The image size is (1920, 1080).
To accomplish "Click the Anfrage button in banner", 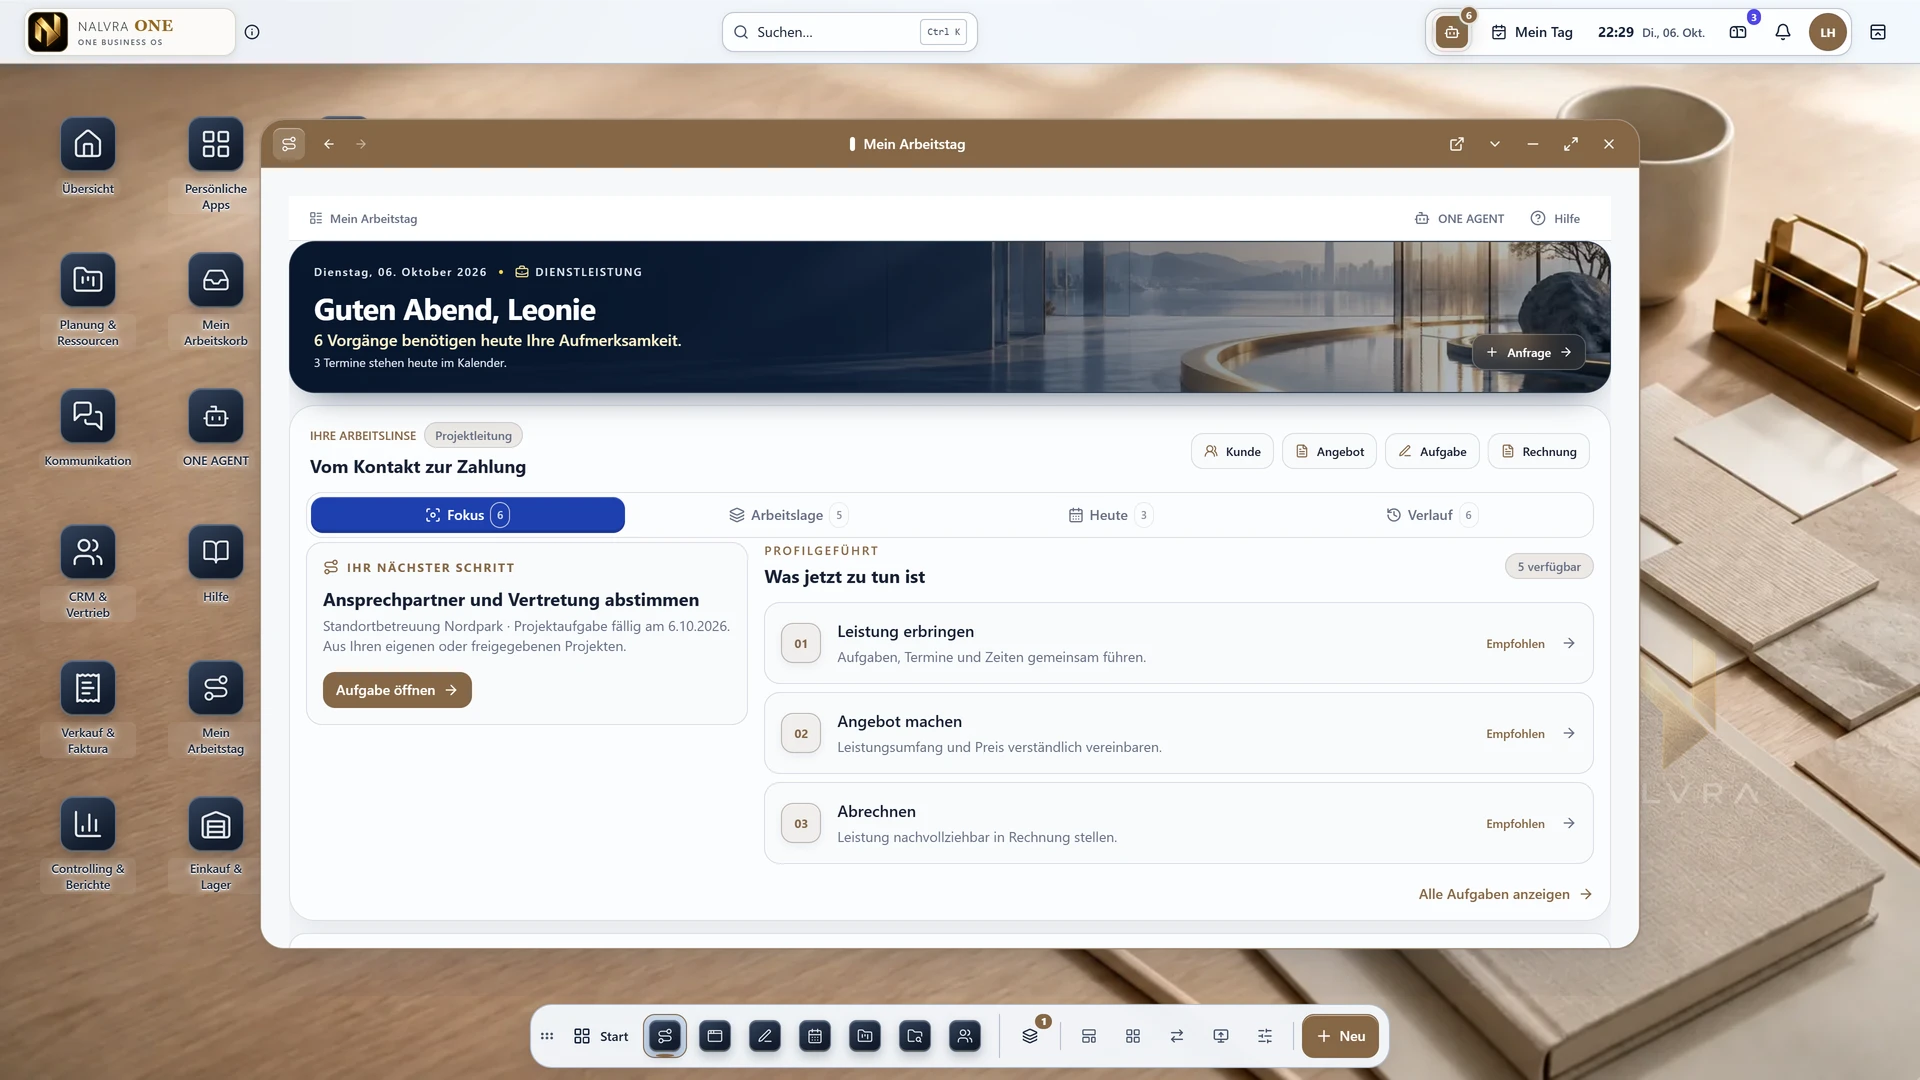I will tap(1529, 352).
